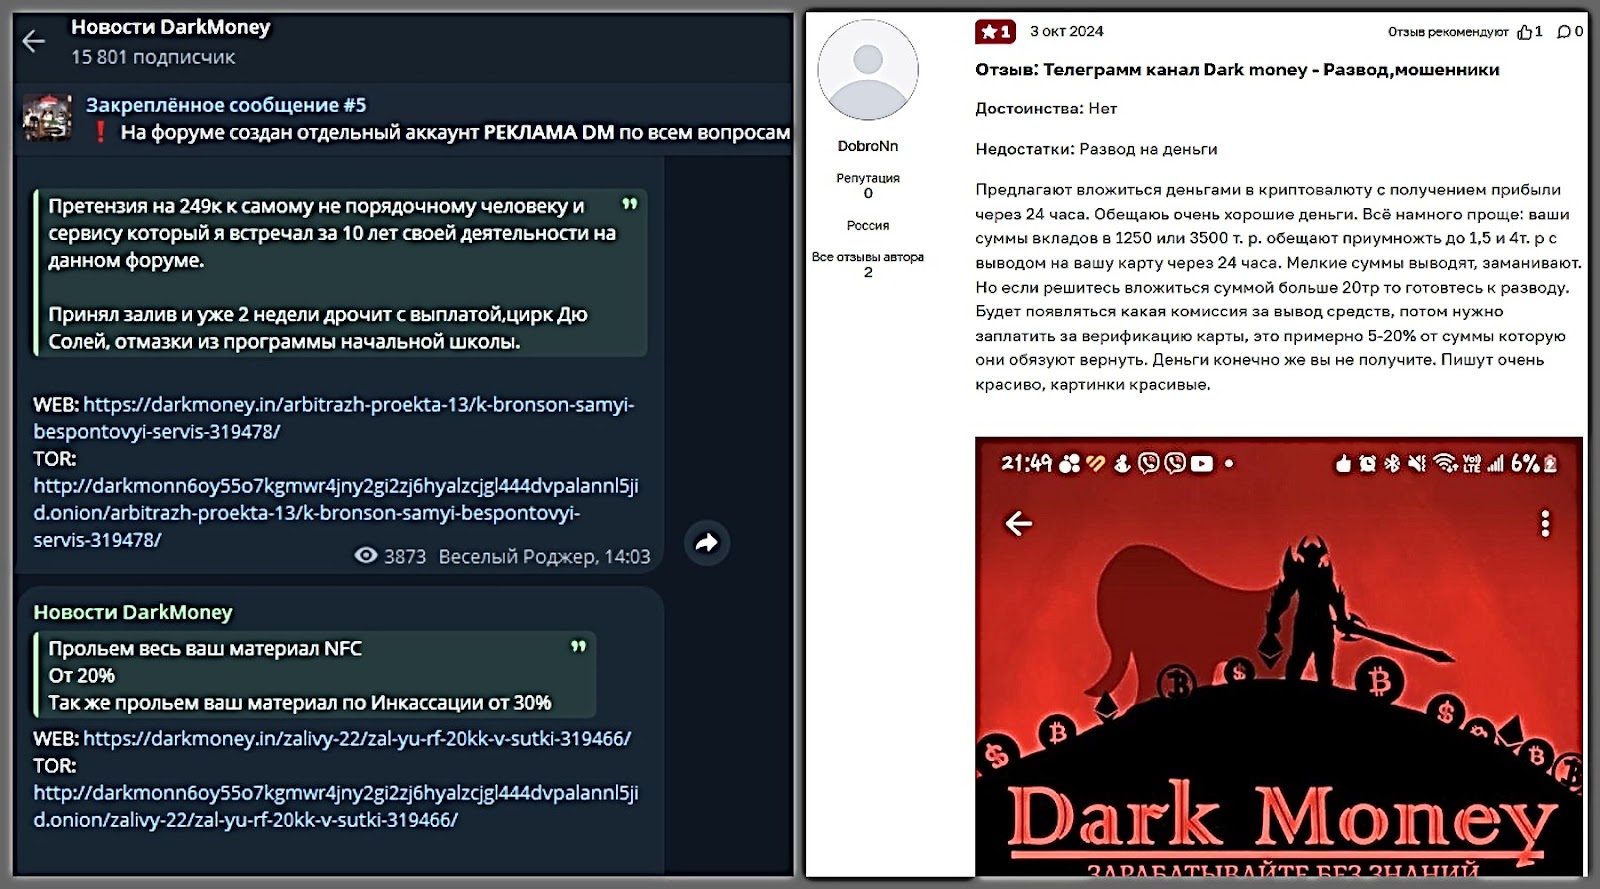Click the comments speech bubble icon

click(1564, 32)
